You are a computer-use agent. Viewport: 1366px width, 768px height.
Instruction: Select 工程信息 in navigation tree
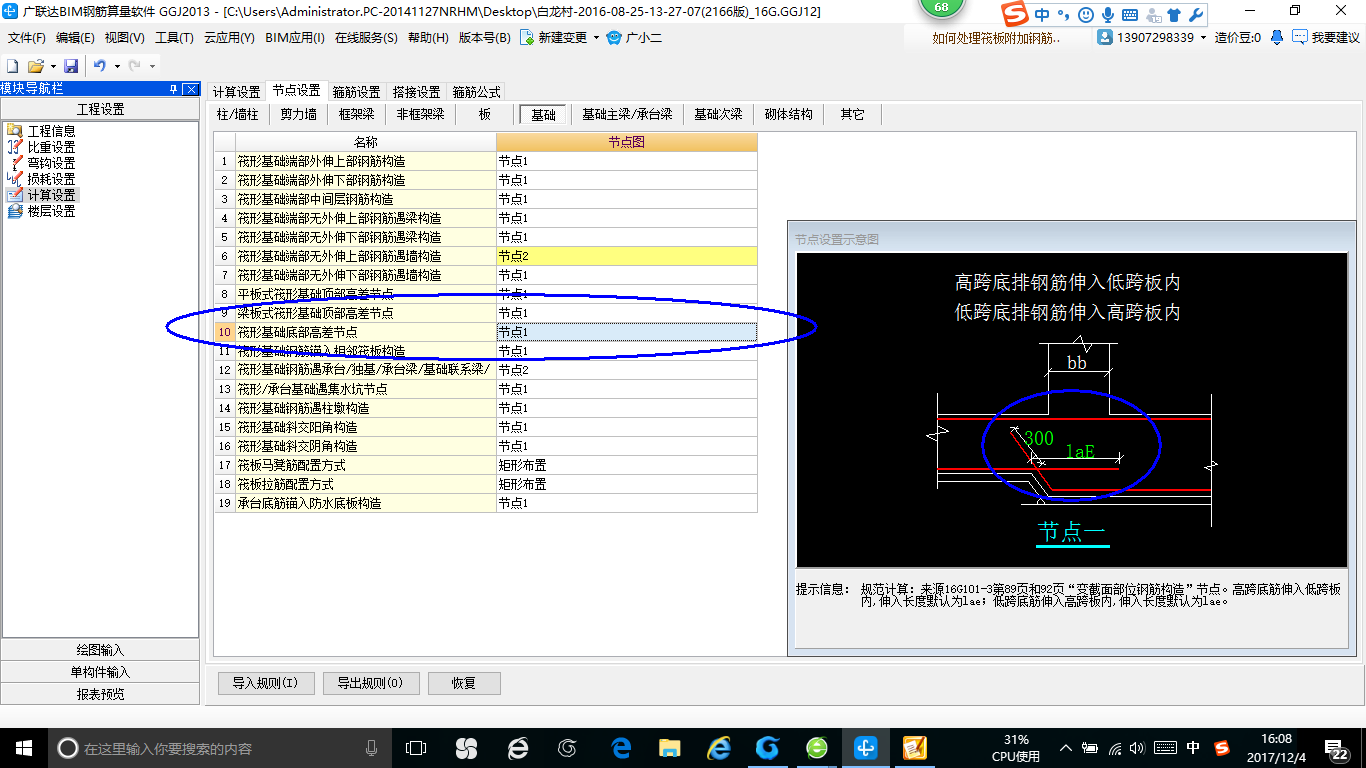point(51,131)
